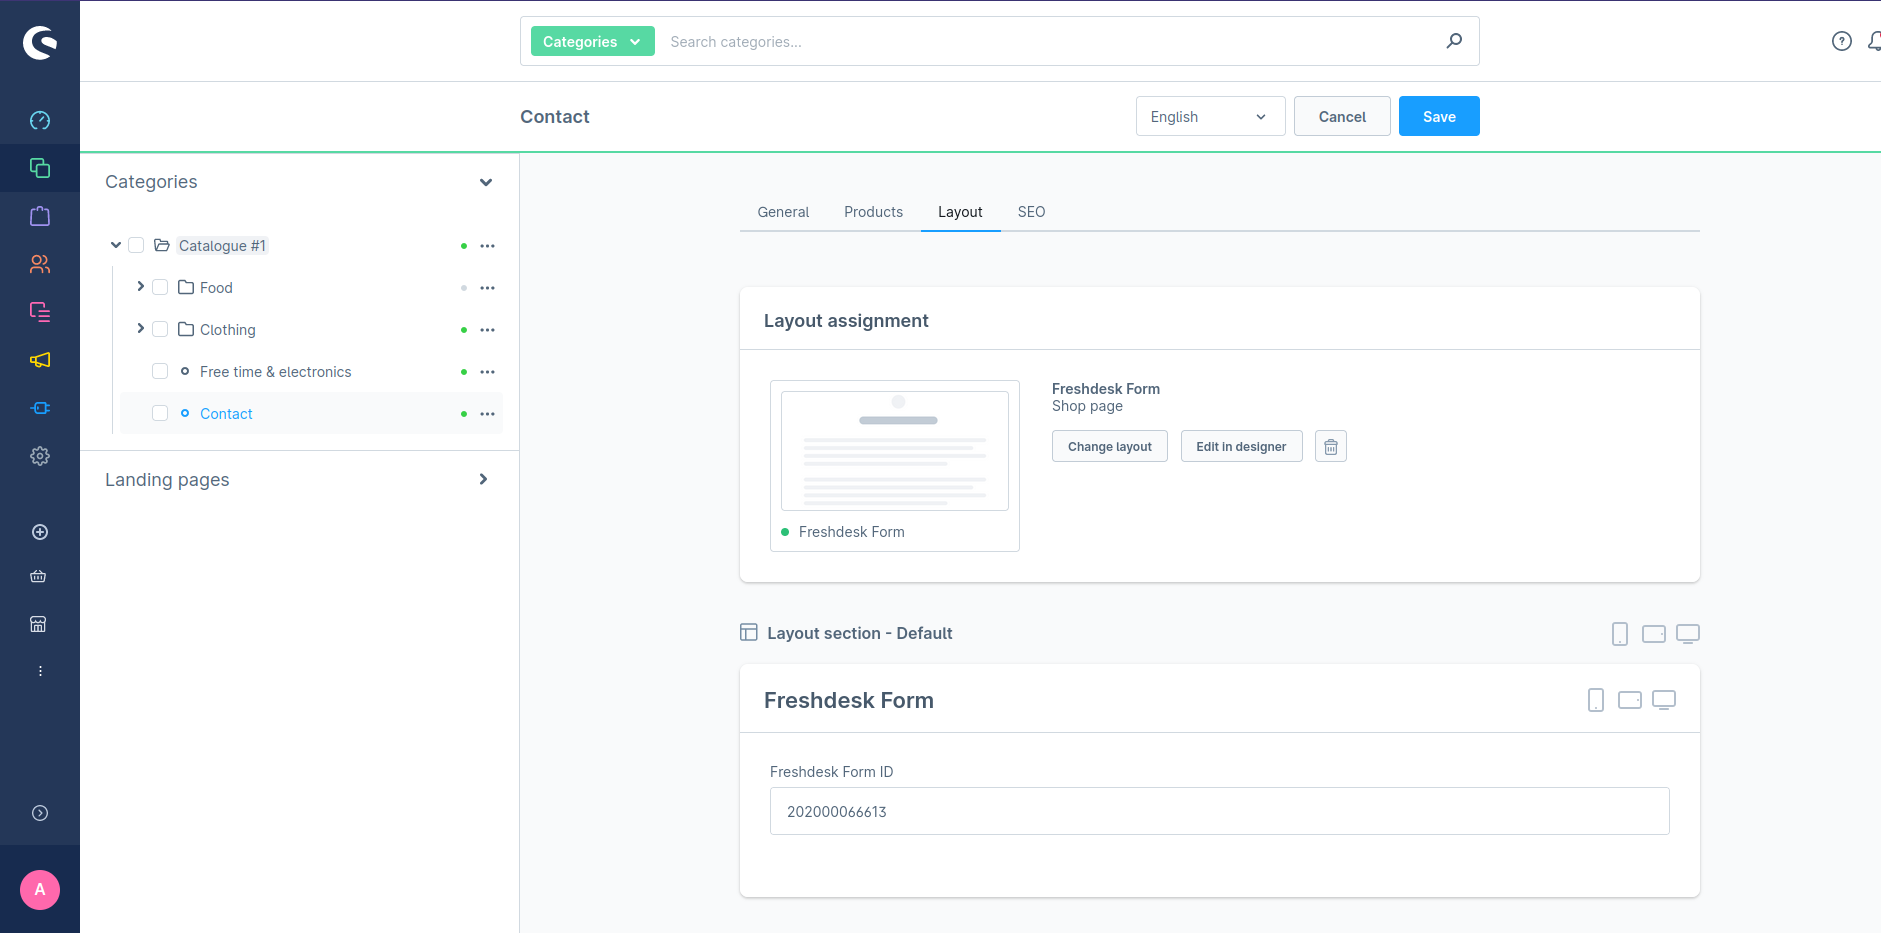
Task: Click the search magnifier icon
Action: point(1454,41)
